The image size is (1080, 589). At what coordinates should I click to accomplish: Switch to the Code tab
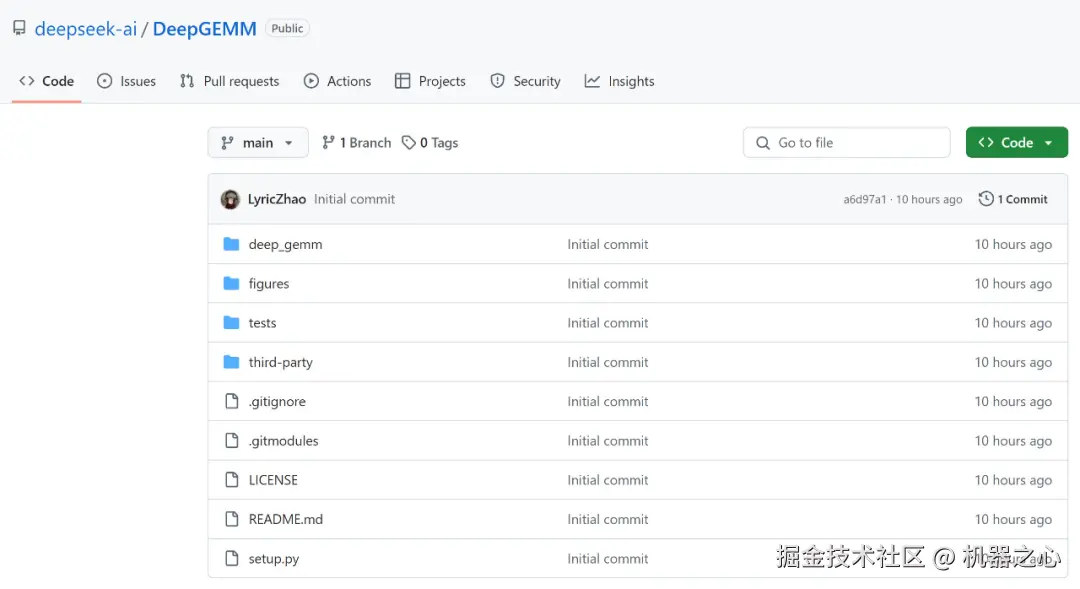click(x=47, y=81)
